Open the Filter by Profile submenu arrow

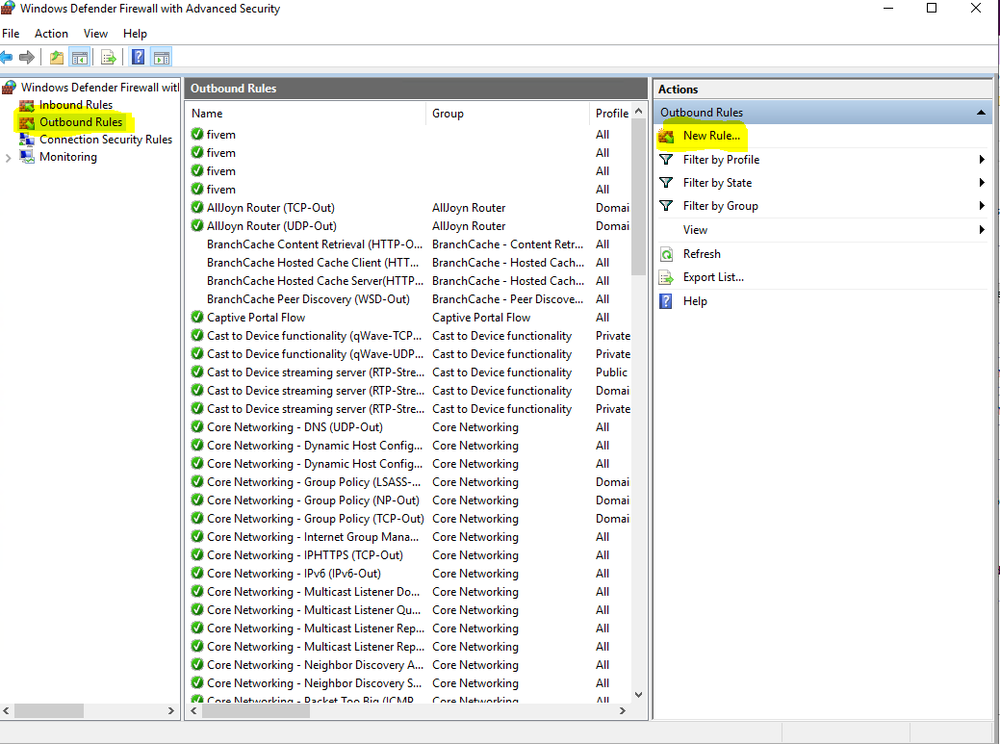point(982,159)
